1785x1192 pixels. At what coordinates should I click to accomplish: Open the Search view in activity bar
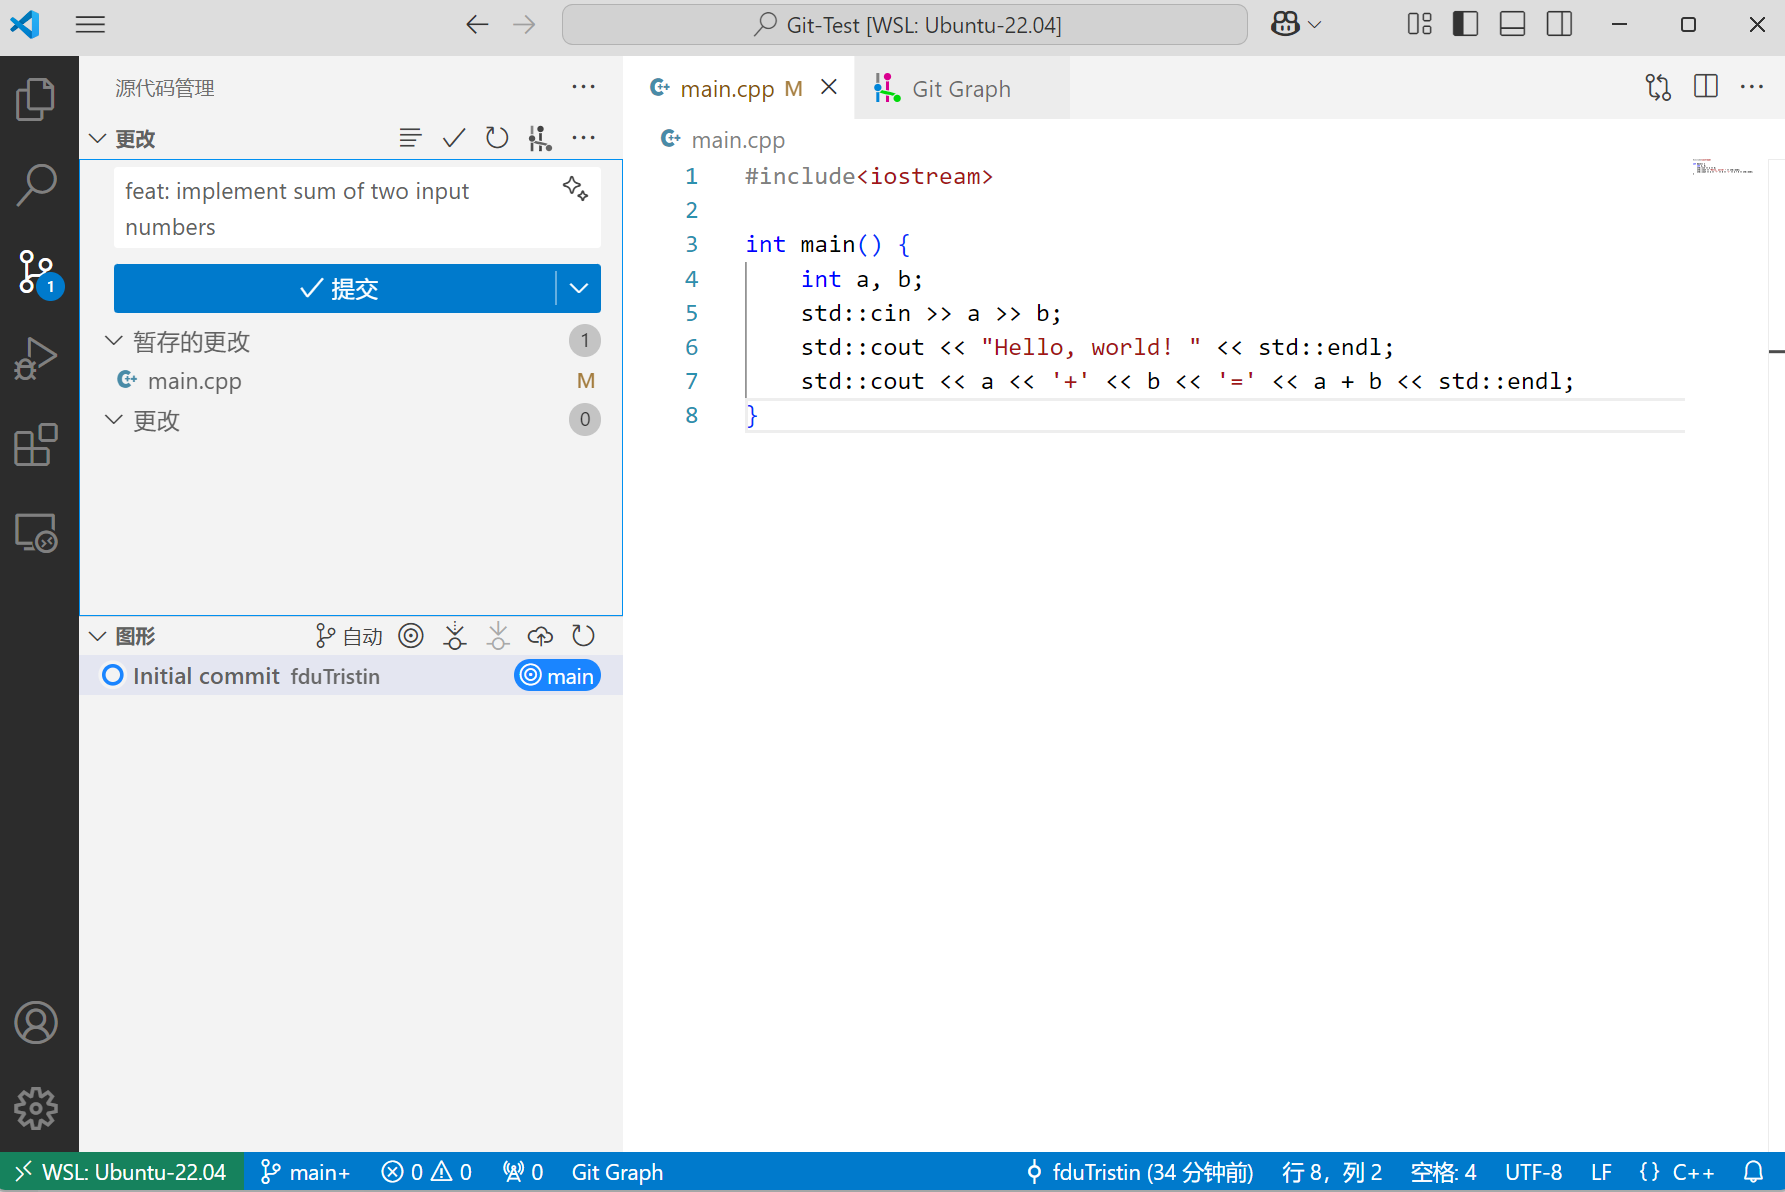[37, 185]
